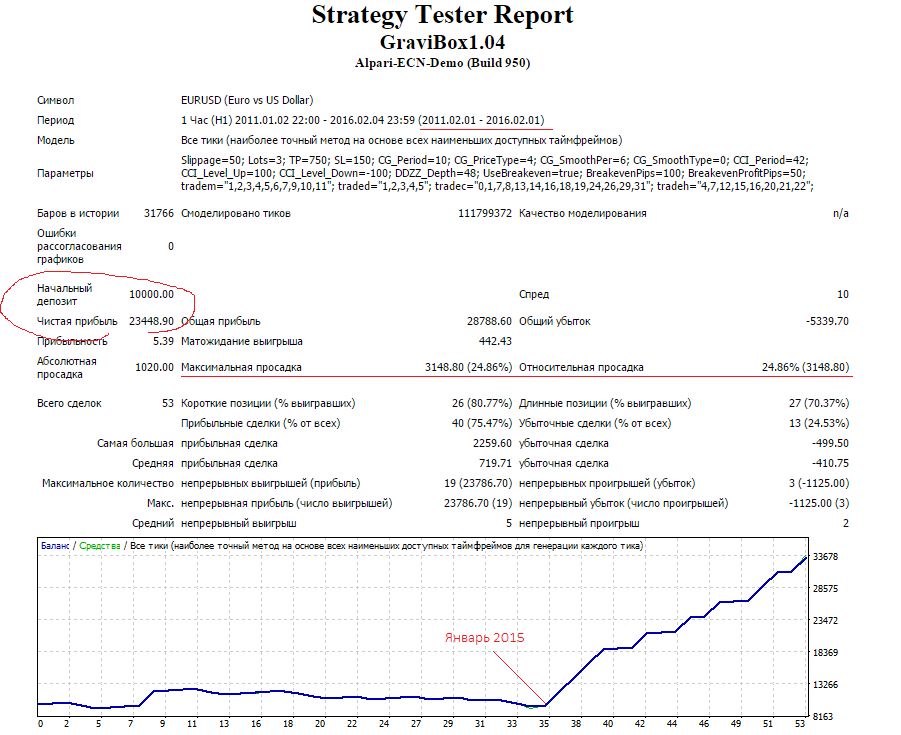The height and width of the screenshot is (735, 901).
Task: Click the average loss trade value -410.75
Action: click(830, 464)
